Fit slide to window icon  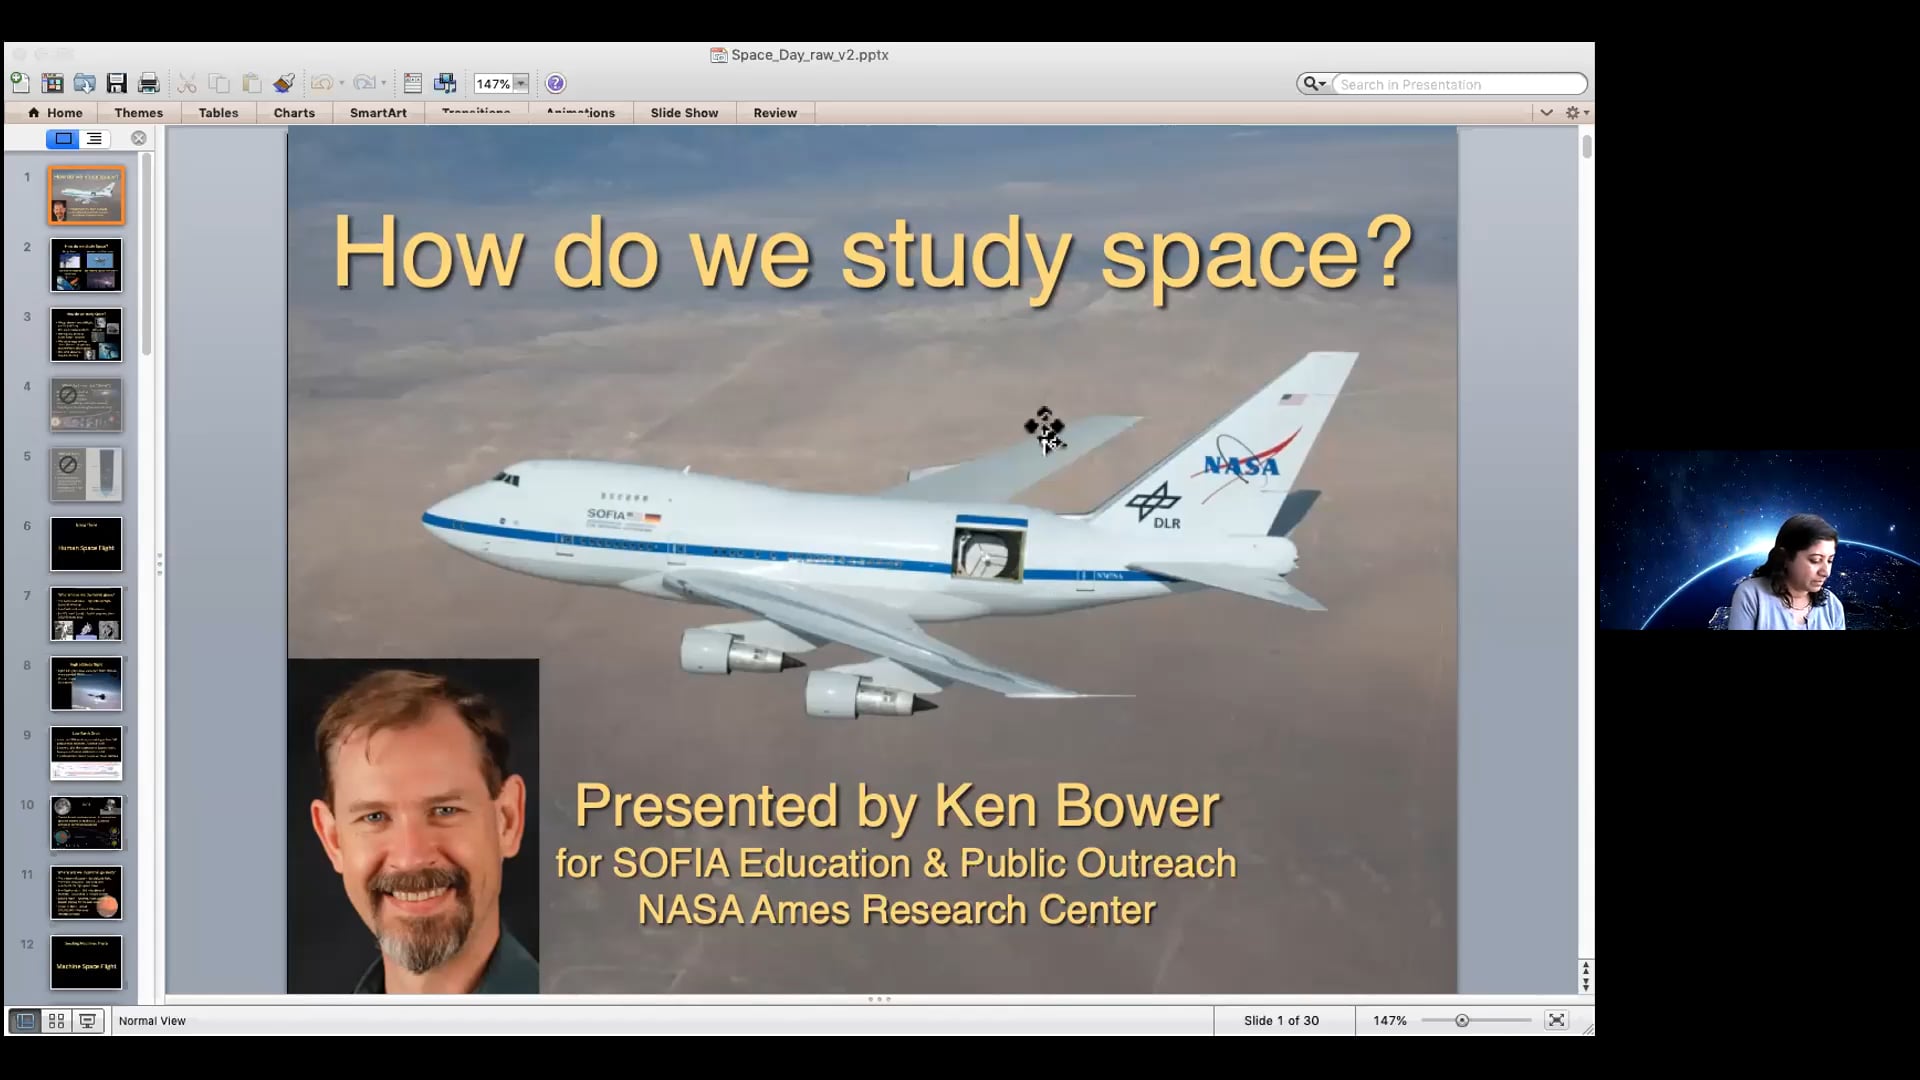(1556, 1020)
